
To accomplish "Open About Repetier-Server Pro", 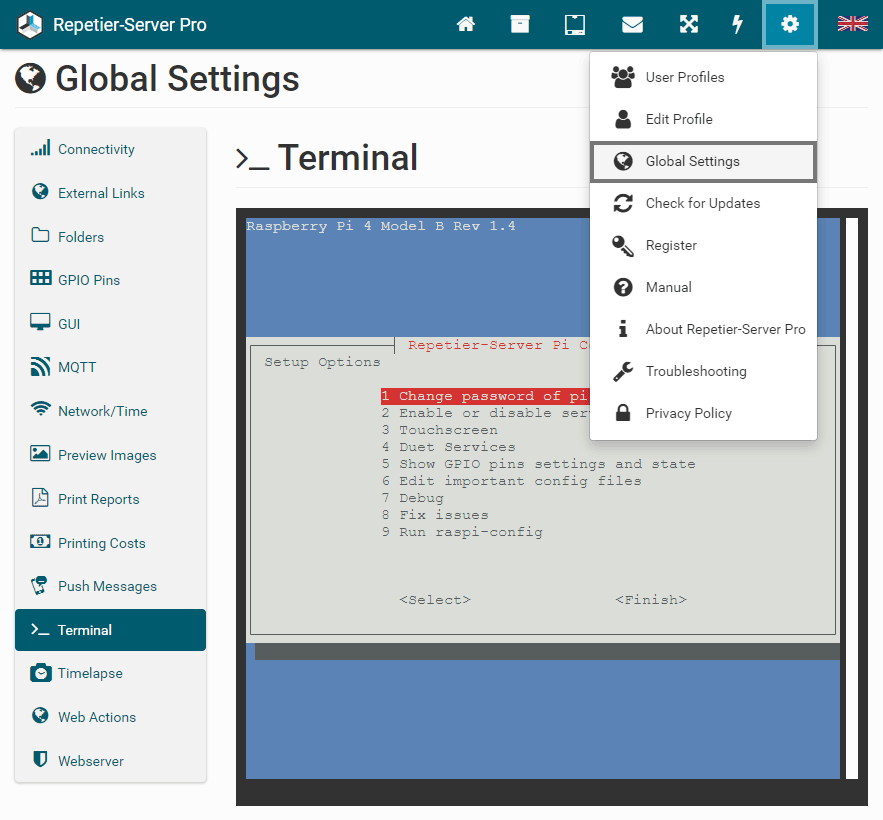I will [x=703, y=329].
